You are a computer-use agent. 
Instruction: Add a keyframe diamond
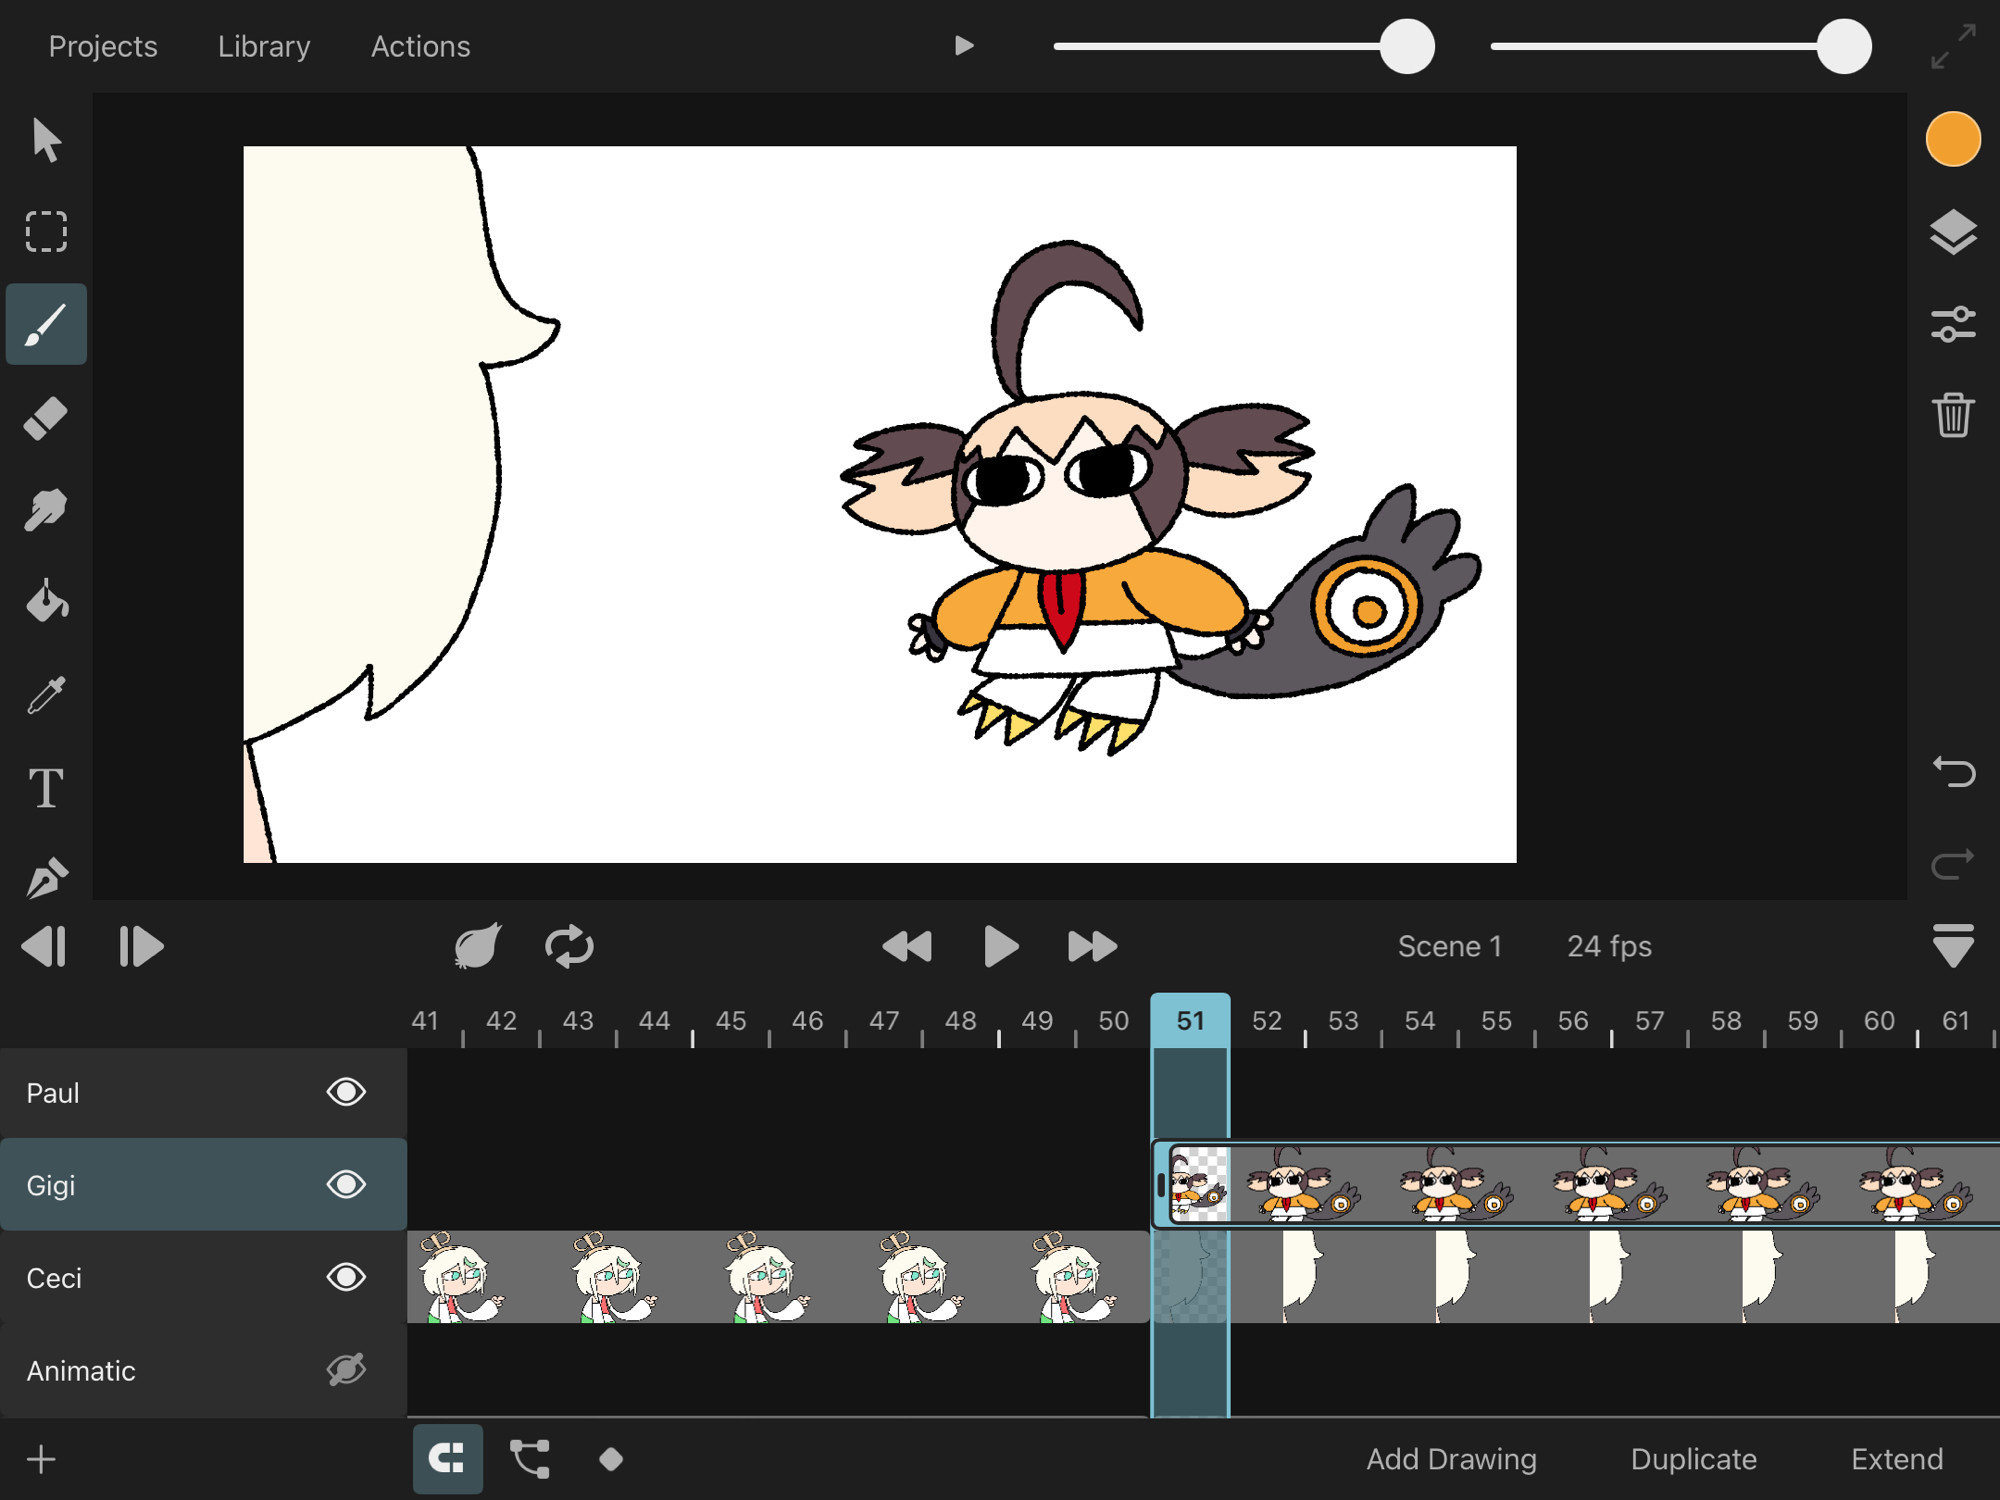pyautogui.click(x=611, y=1459)
